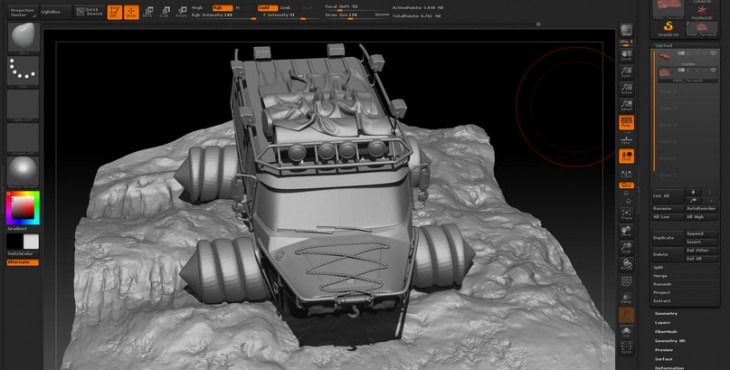Expand the Geometry palette section
730x370 pixels.
point(666,314)
